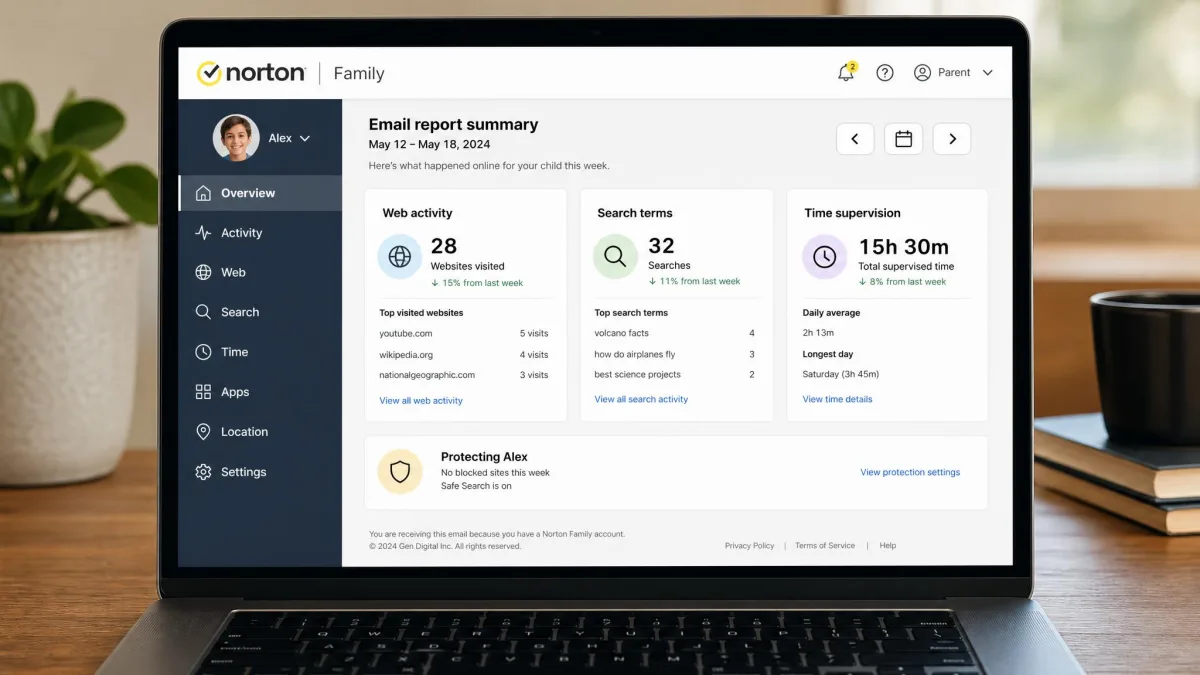This screenshot has height=675, width=1200.
Task: Click the protection shield icon
Action: pyautogui.click(x=400, y=472)
